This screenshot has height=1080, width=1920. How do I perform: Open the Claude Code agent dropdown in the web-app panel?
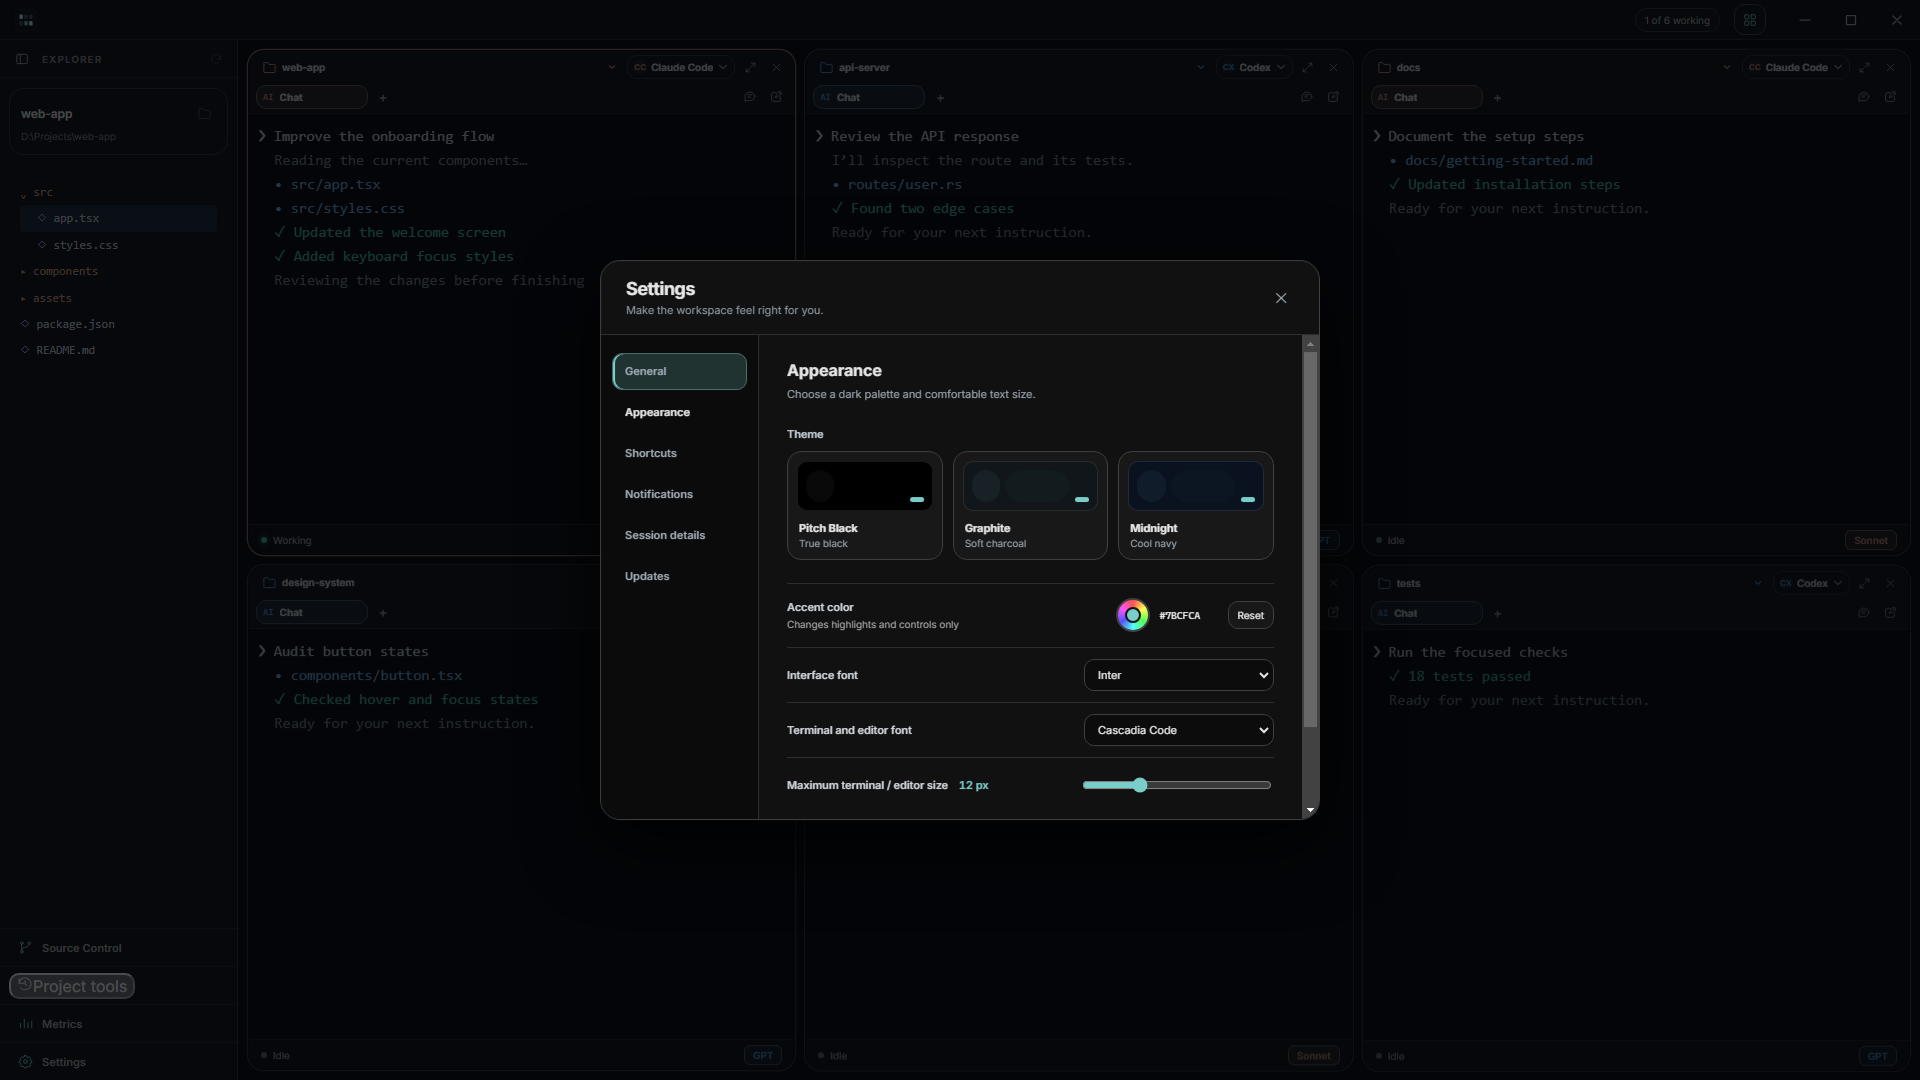click(681, 67)
